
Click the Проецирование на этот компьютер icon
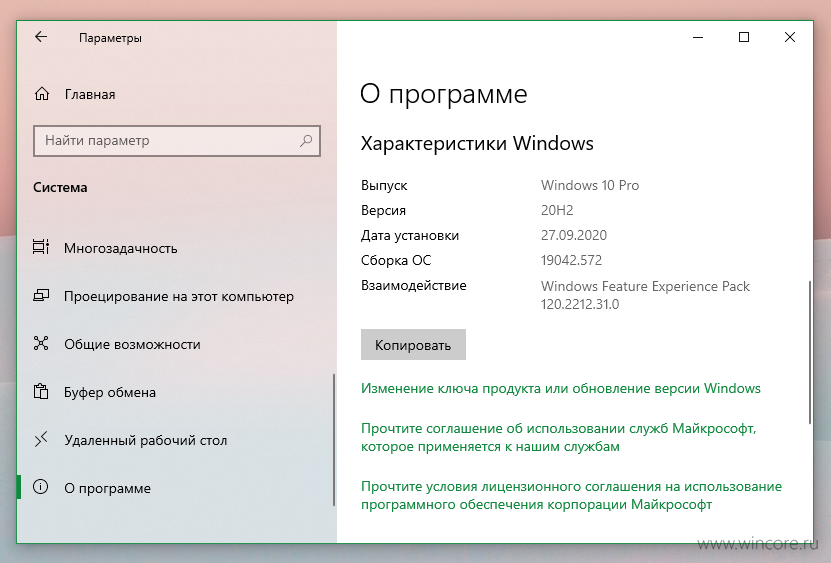[x=41, y=296]
